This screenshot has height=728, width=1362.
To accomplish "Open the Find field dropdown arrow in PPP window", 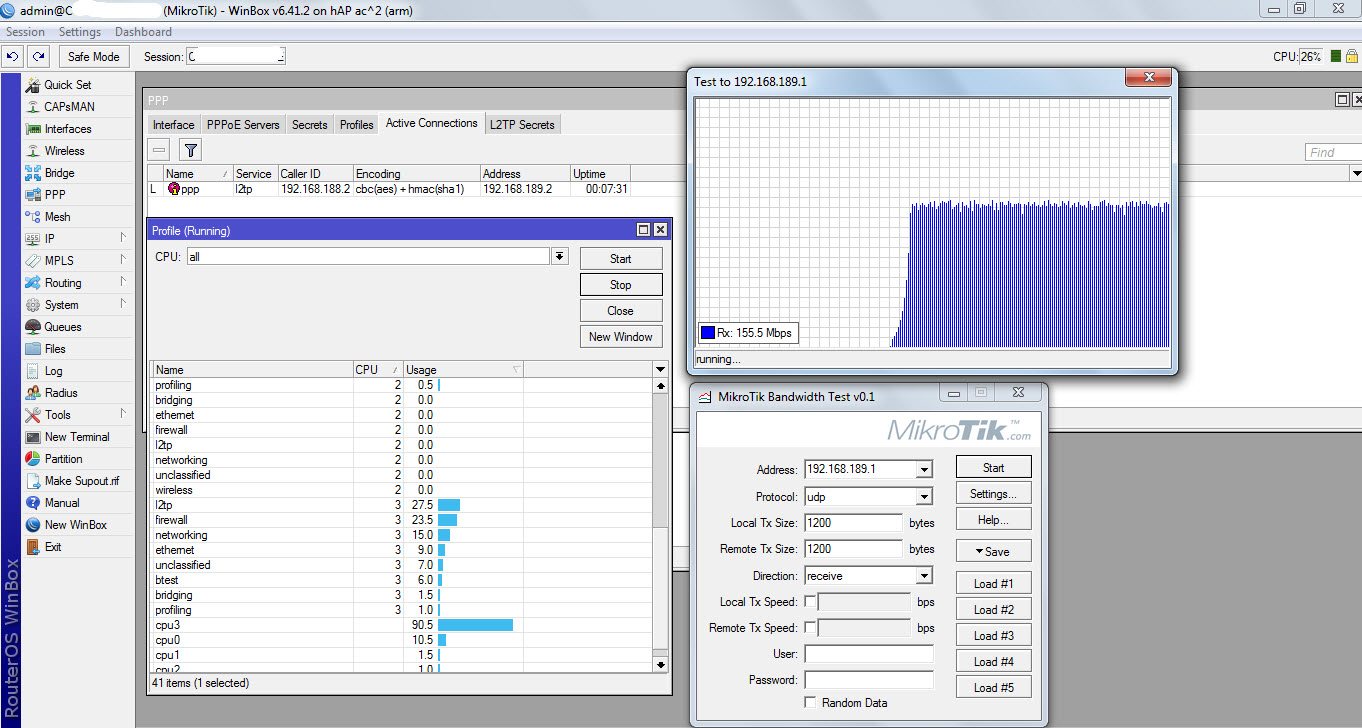I will tap(1356, 174).
